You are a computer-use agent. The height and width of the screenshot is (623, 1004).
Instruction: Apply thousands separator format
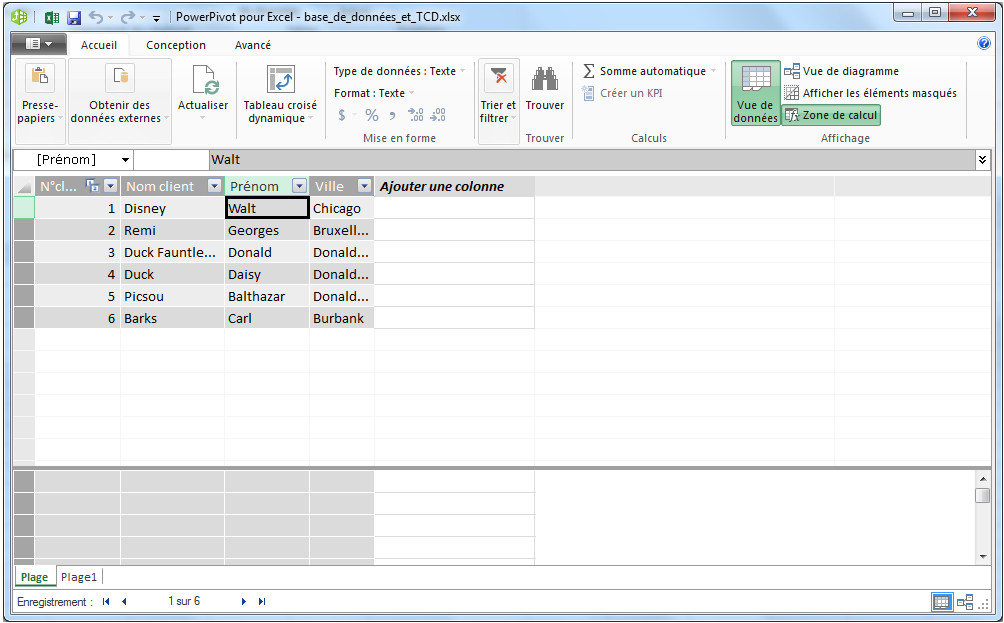(393, 115)
